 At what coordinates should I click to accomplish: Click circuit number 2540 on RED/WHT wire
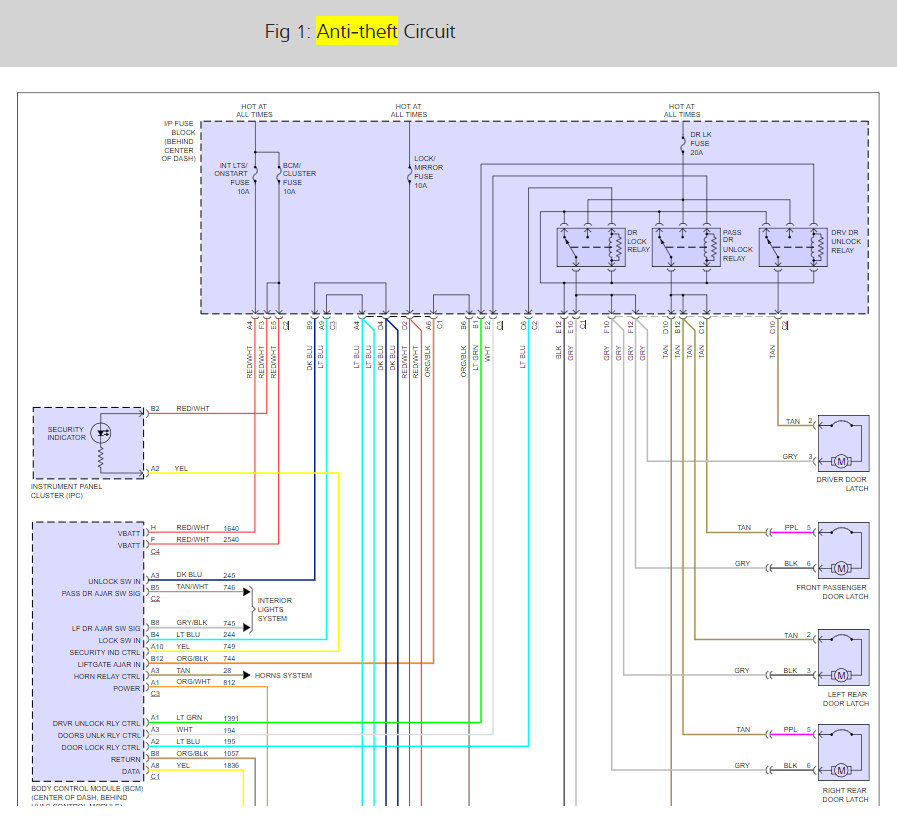pyautogui.click(x=231, y=539)
